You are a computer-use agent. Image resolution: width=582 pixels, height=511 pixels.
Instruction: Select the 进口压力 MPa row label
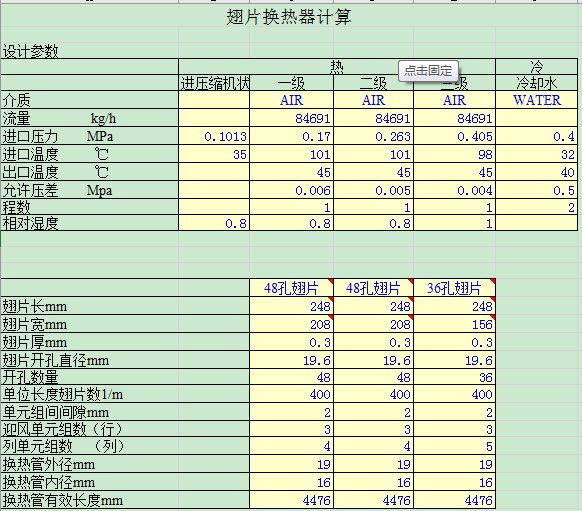(89, 136)
